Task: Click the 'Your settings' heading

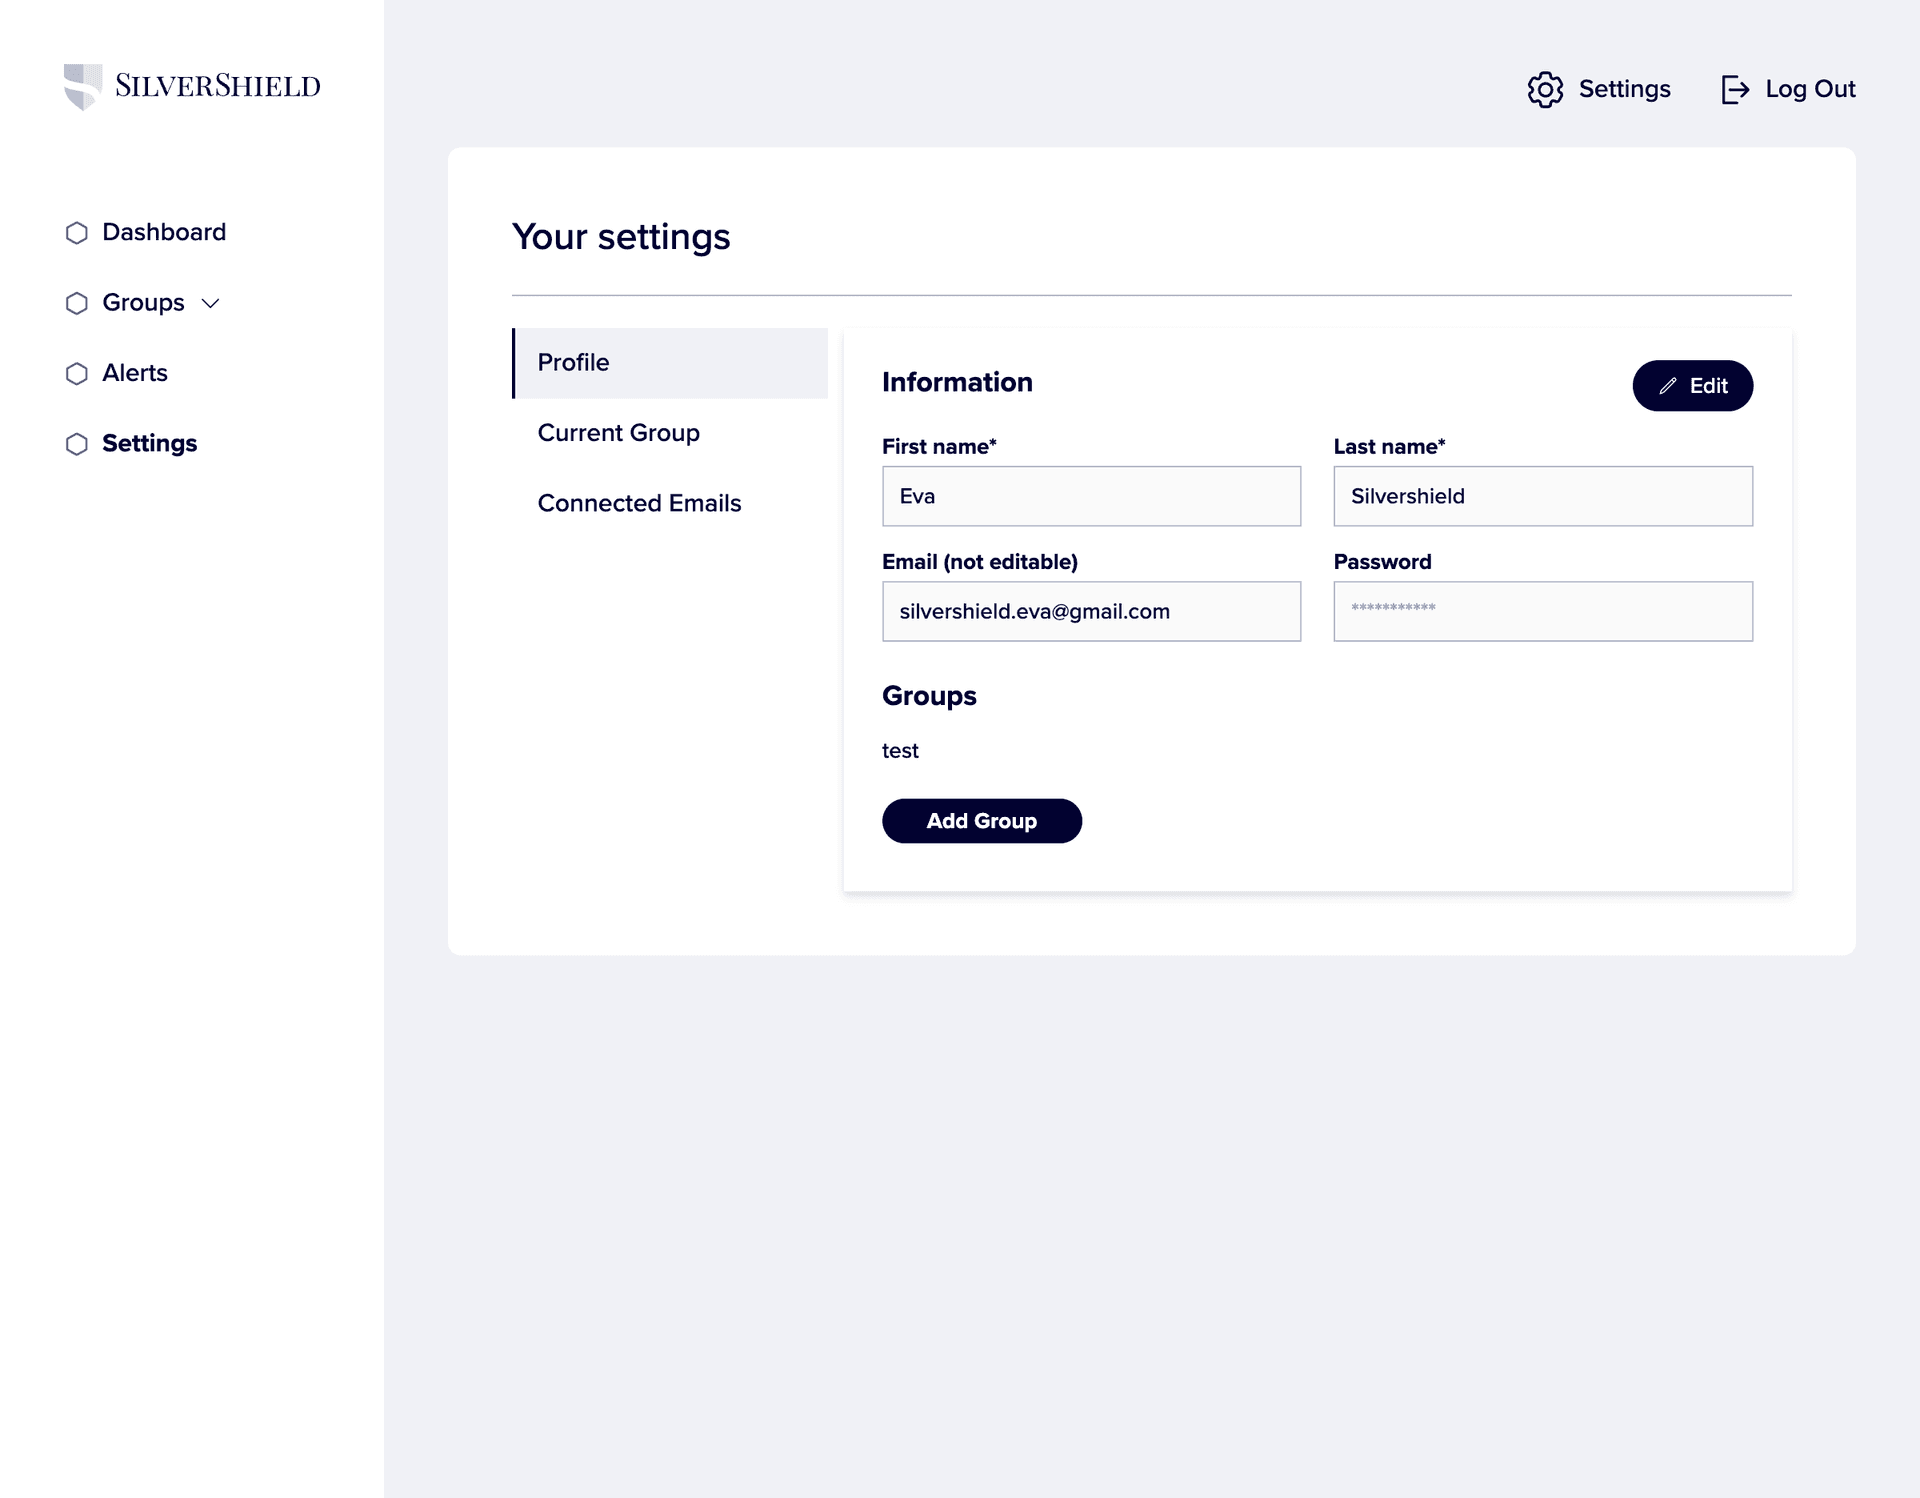Action: coord(621,237)
